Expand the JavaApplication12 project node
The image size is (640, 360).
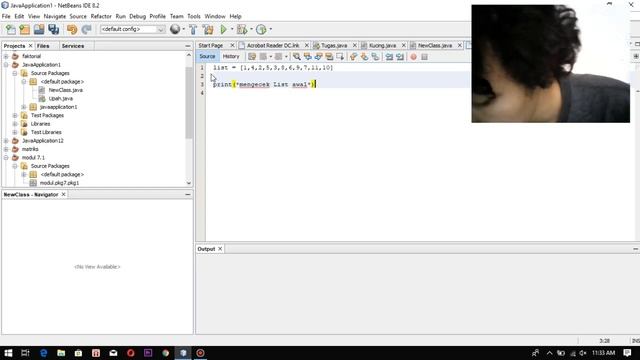point(6,141)
